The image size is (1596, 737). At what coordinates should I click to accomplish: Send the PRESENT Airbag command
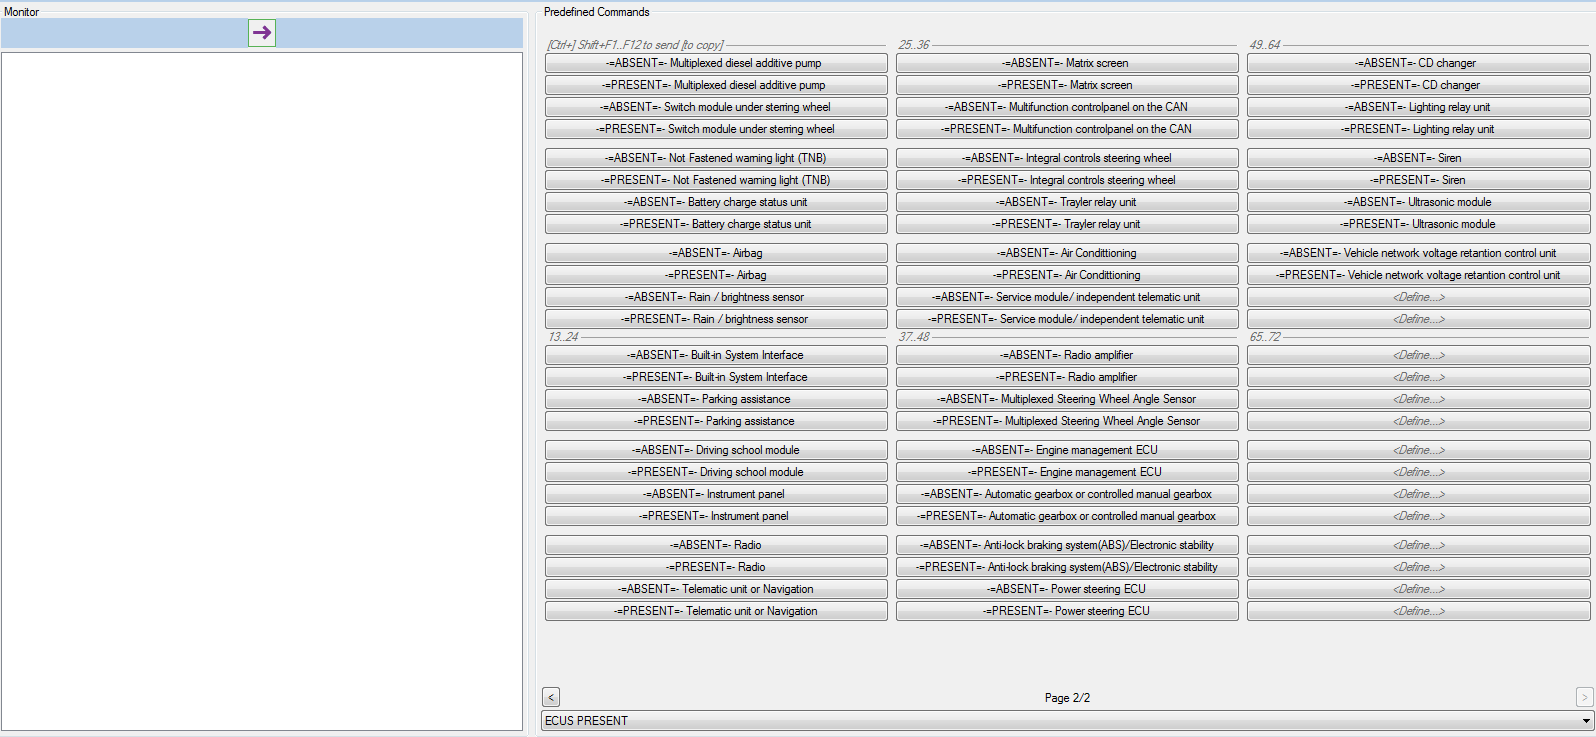tap(716, 275)
